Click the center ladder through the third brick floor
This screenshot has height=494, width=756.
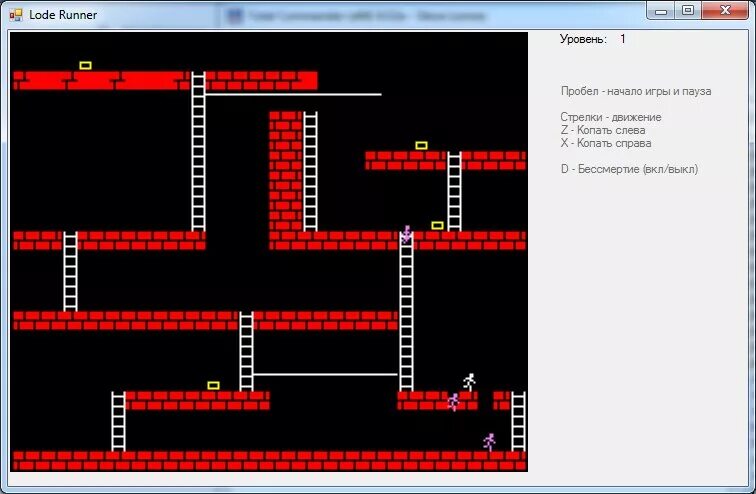pos(246,351)
